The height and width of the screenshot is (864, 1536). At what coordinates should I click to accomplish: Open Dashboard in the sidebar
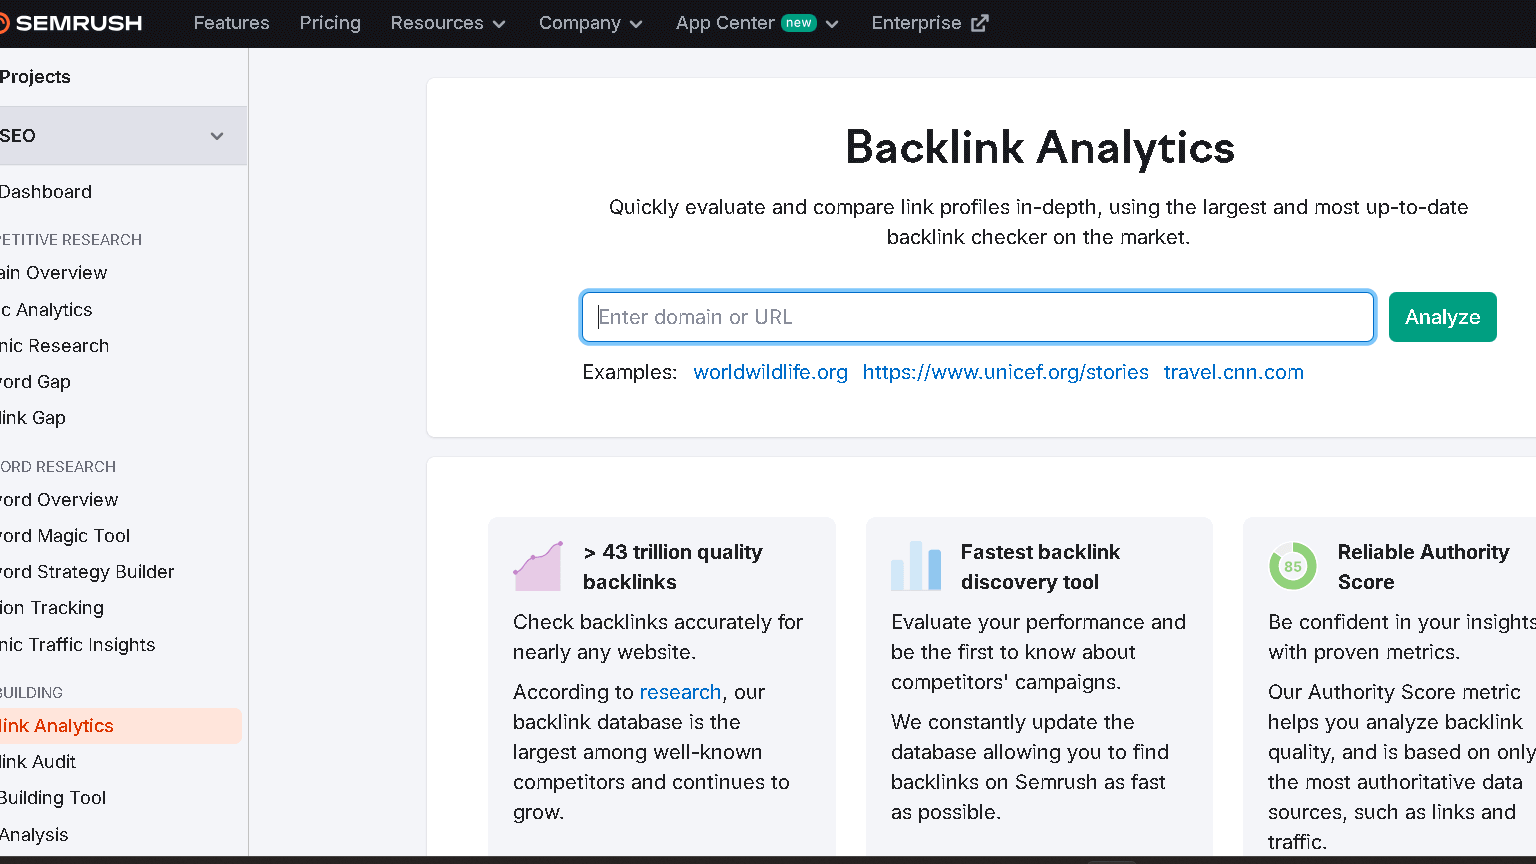click(46, 192)
